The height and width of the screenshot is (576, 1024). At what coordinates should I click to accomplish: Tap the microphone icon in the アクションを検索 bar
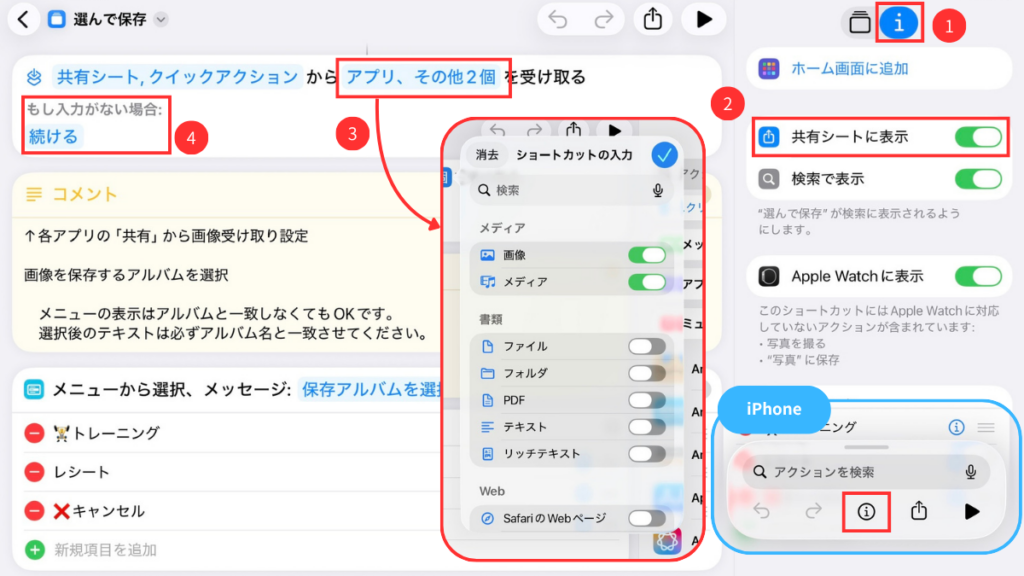[x=971, y=472]
